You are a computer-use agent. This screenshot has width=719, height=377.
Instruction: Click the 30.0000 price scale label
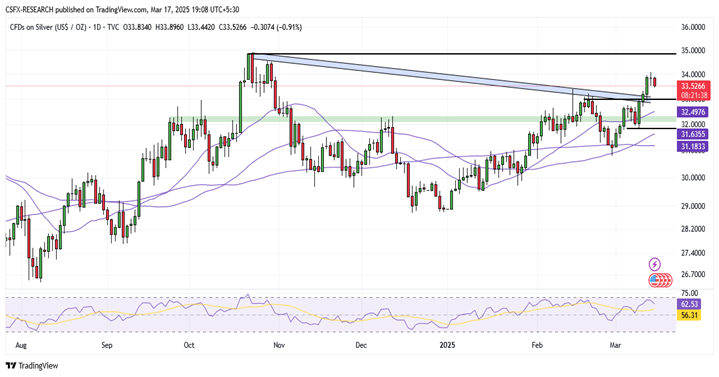(x=693, y=178)
